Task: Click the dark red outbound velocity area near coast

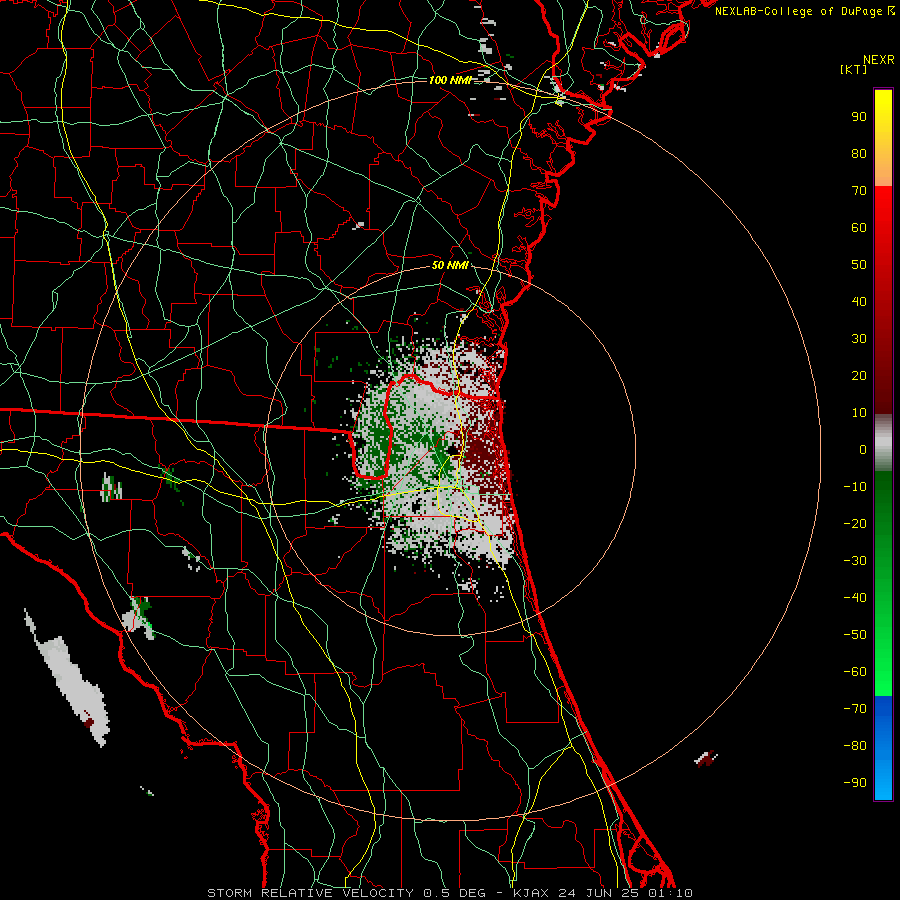Action: pyautogui.click(x=481, y=453)
